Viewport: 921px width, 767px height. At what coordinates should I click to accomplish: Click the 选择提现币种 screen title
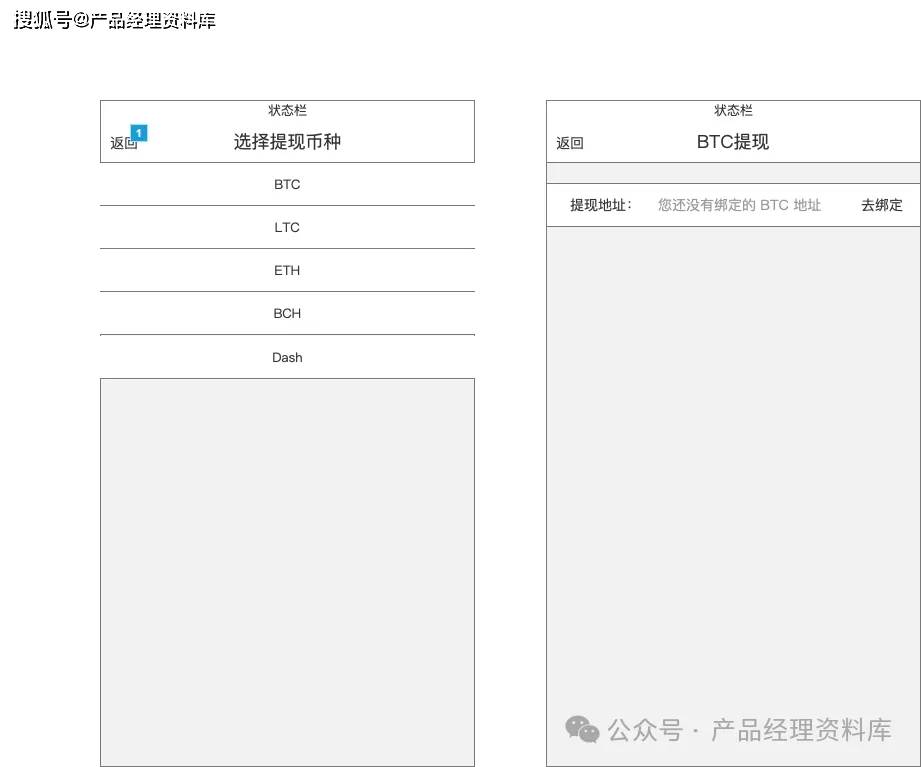pos(287,142)
